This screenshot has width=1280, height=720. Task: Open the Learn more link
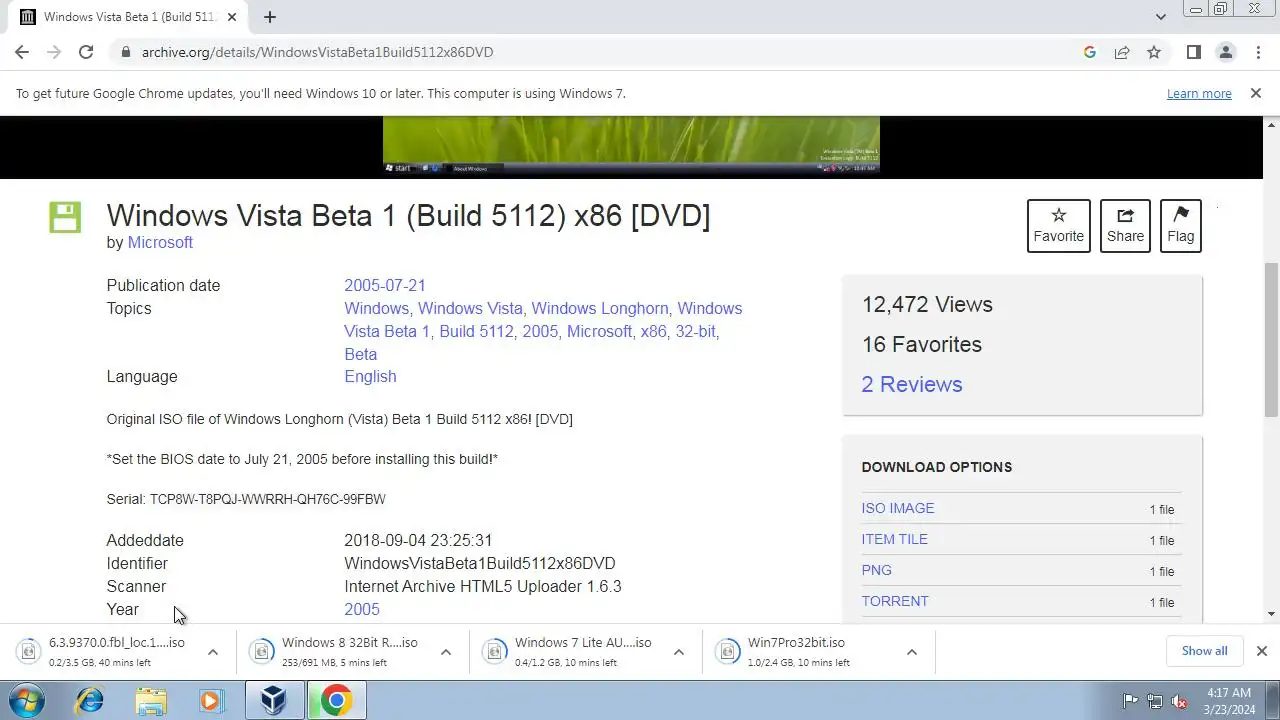pos(1199,93)
